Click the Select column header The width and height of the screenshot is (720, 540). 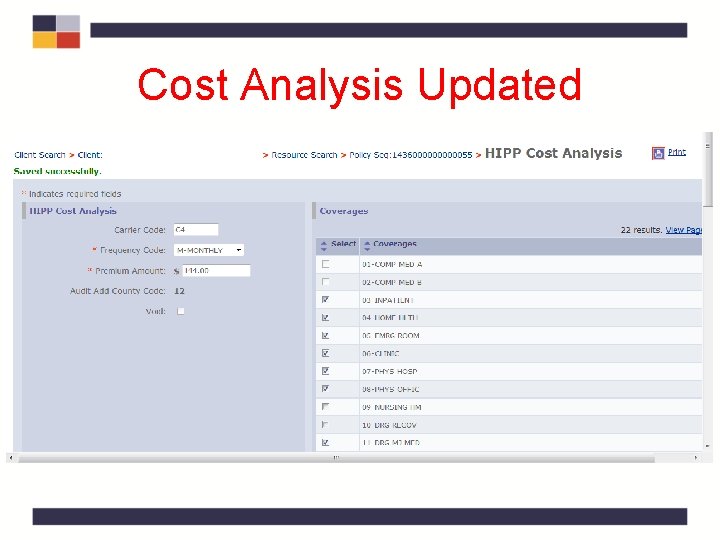(x=343, y=244)
